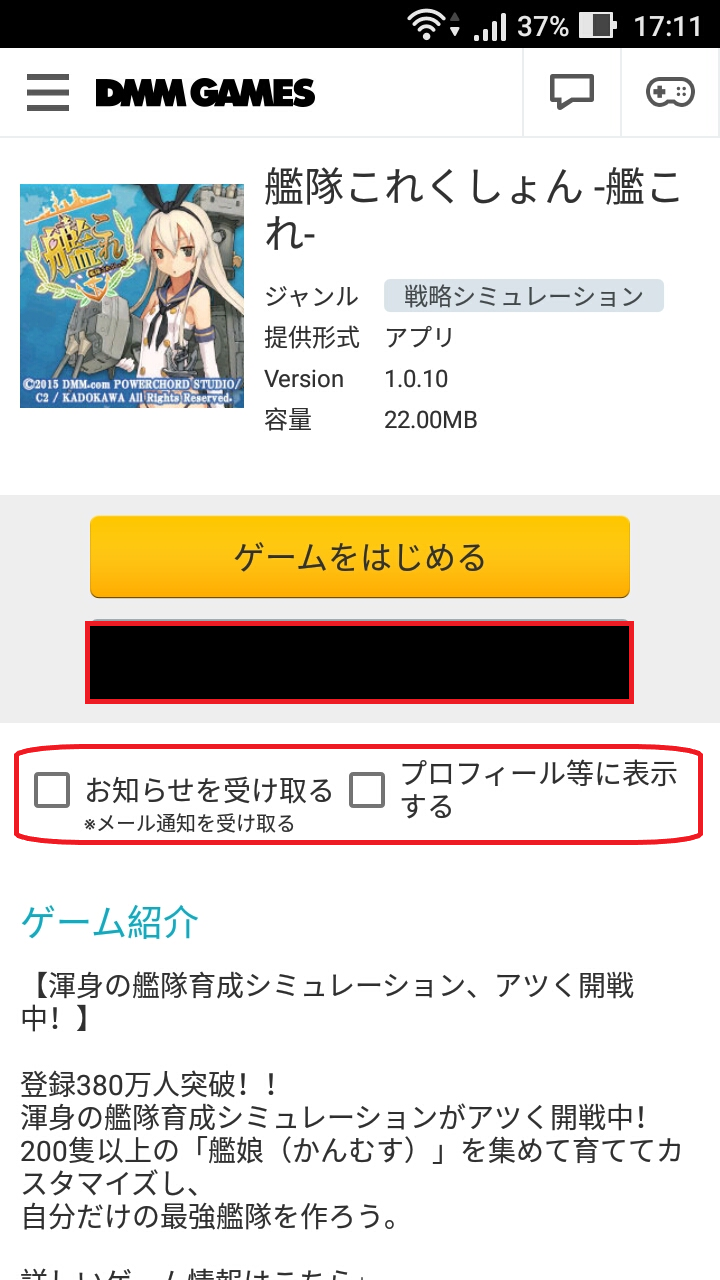720x1280 pixels.
Task: Tap the cellular signal bars icon
Action: tap(489, 25)
